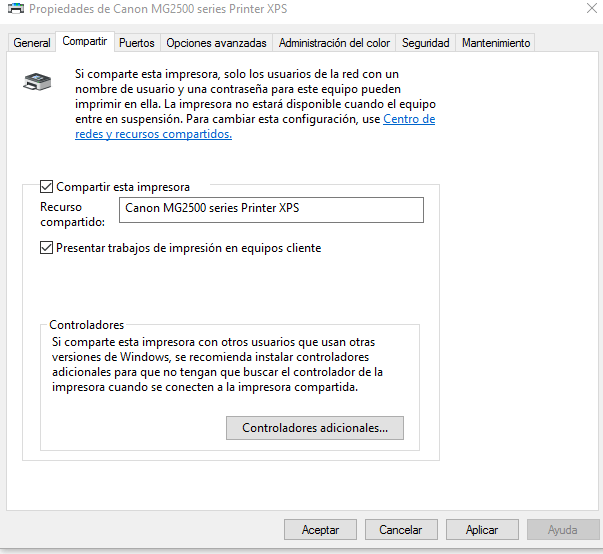Uncheck Compartir esta impresora checkbox
The image size is (603, 554).
click(x=46, y=187)
